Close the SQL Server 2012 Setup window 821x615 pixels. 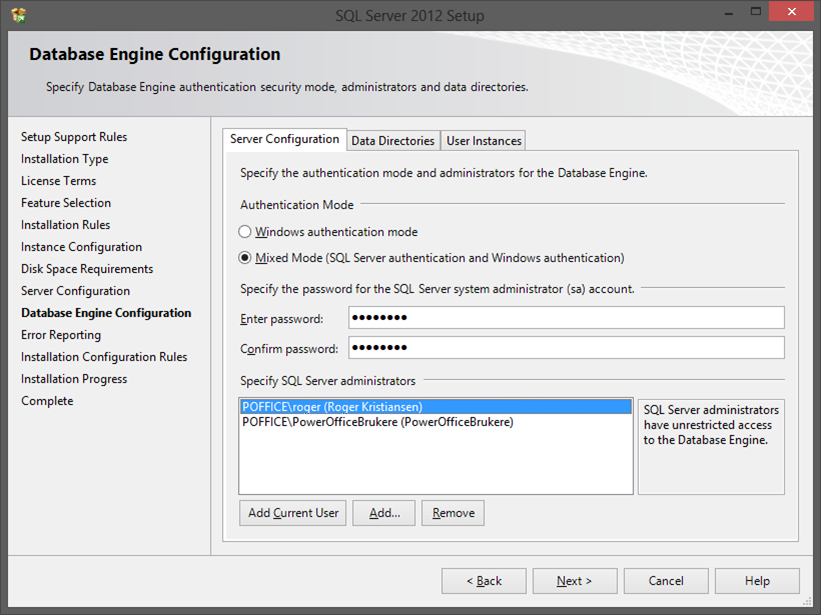(791, 12)
